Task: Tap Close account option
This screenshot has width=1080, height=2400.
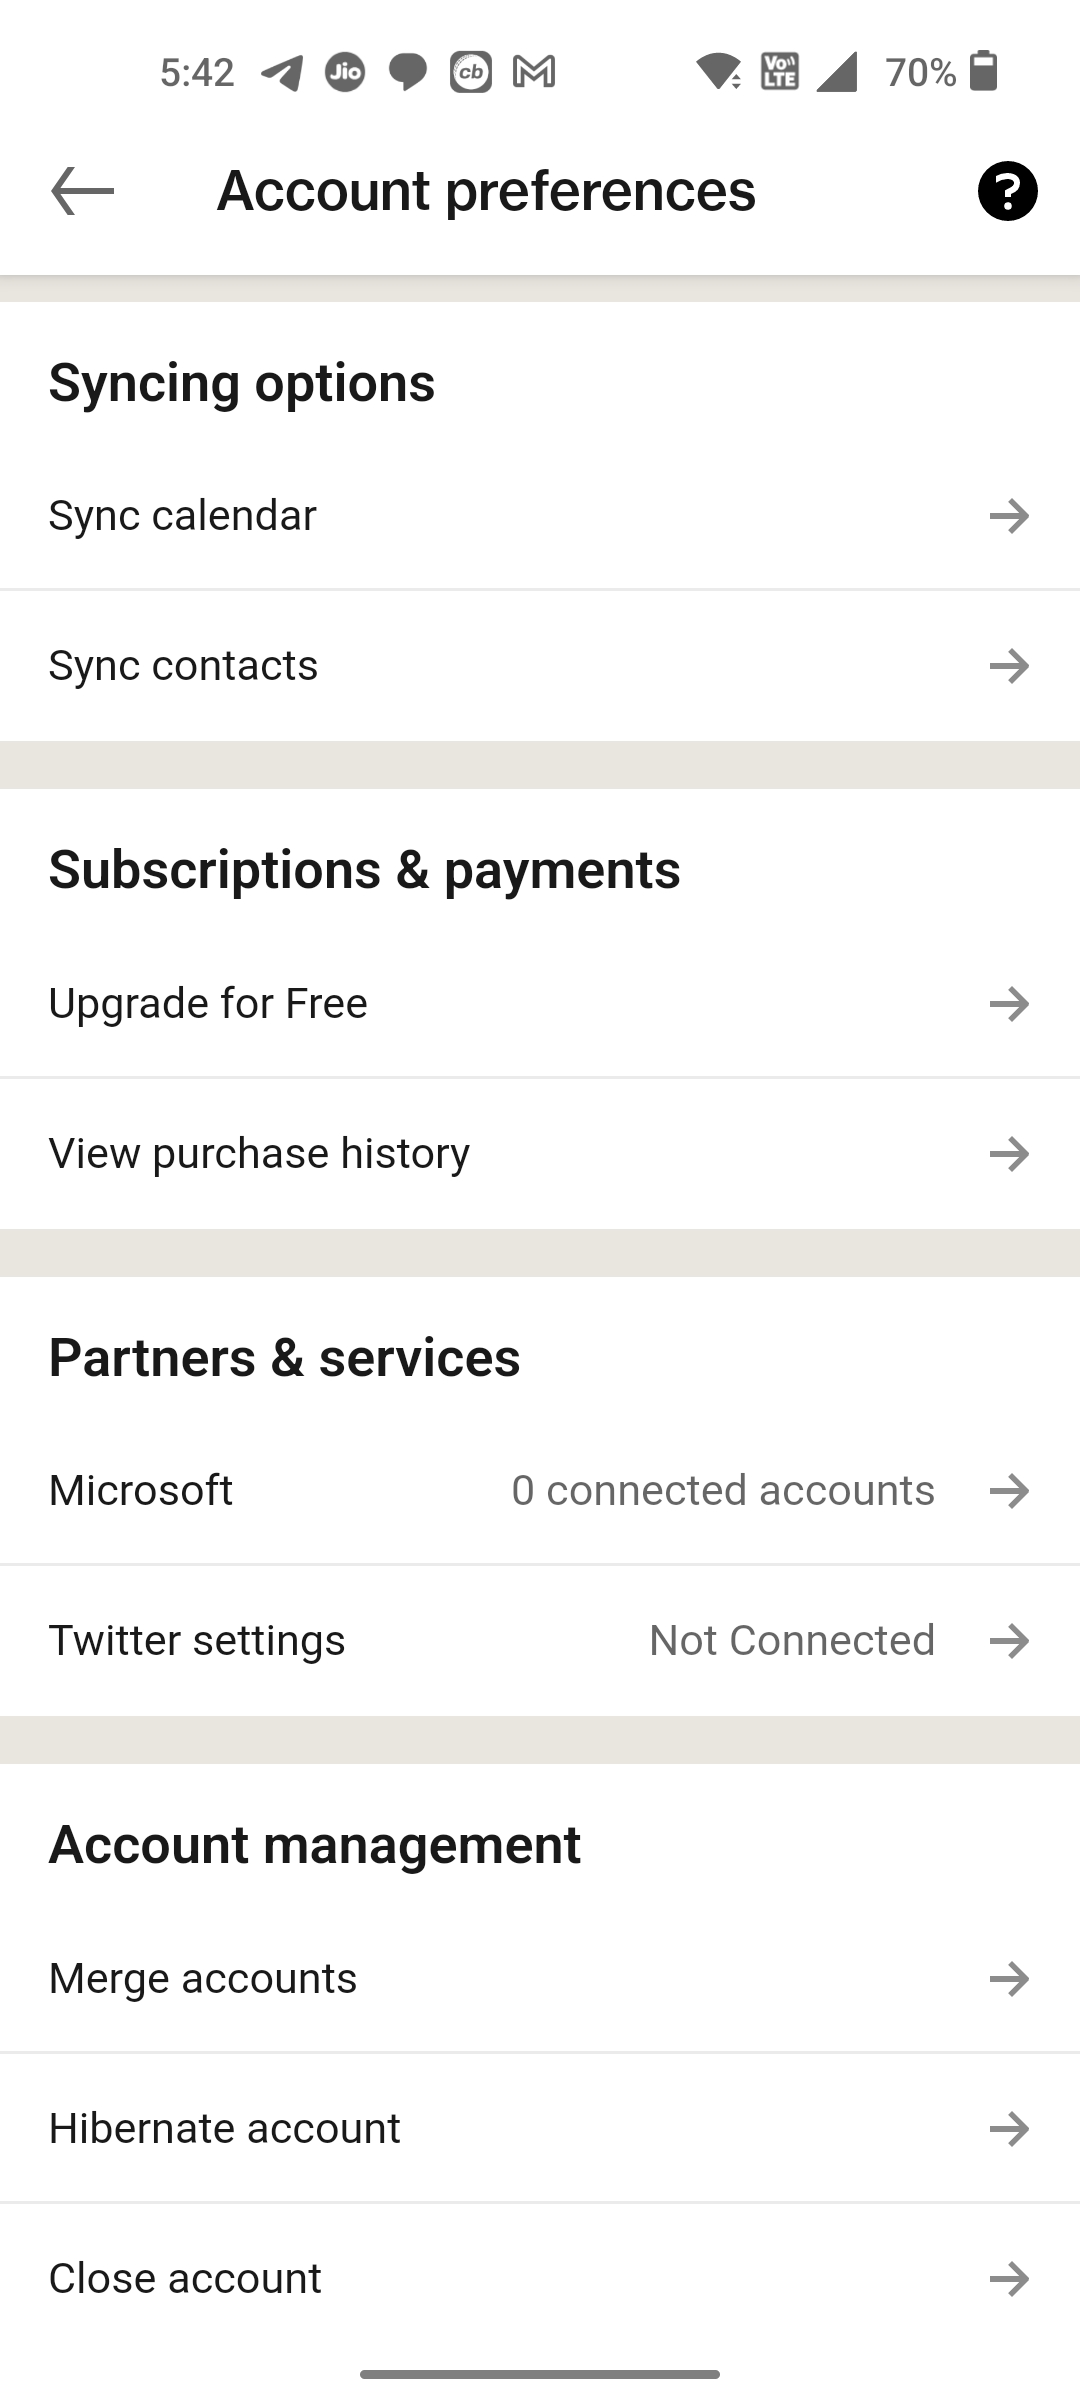Action: click(185, 2279)
